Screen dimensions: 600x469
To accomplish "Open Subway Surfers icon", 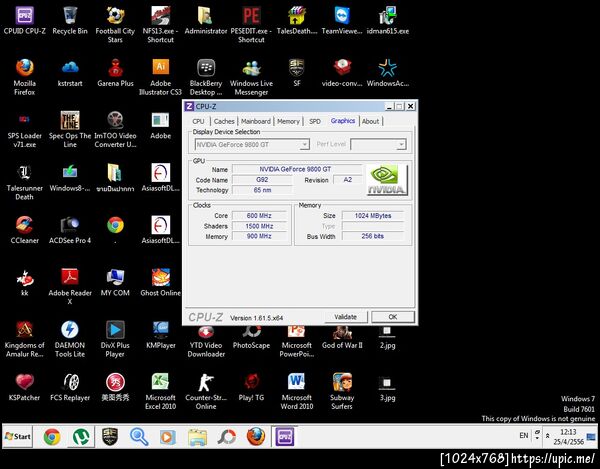I will [x=342, y=391].
